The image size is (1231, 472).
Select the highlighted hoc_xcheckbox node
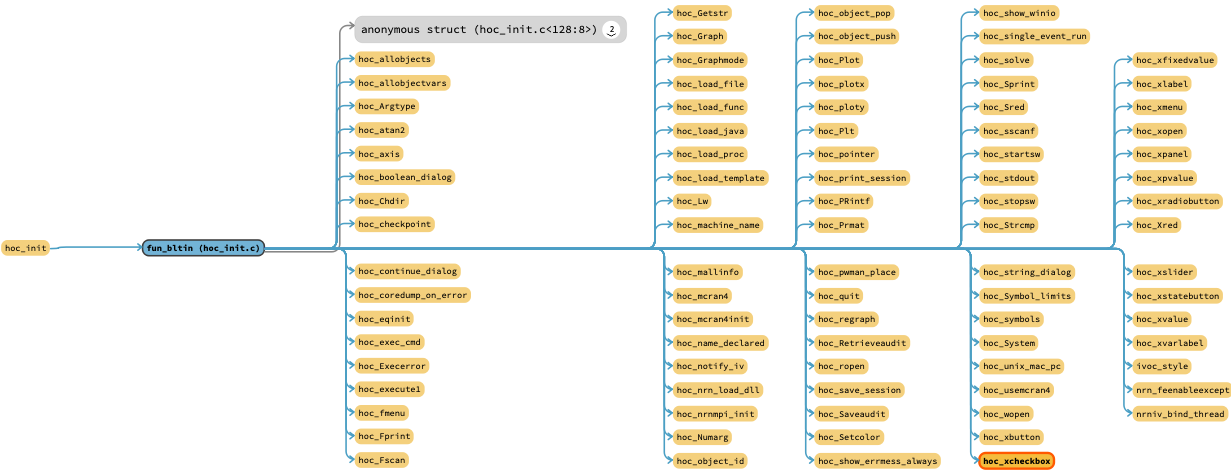point(1016,461)
